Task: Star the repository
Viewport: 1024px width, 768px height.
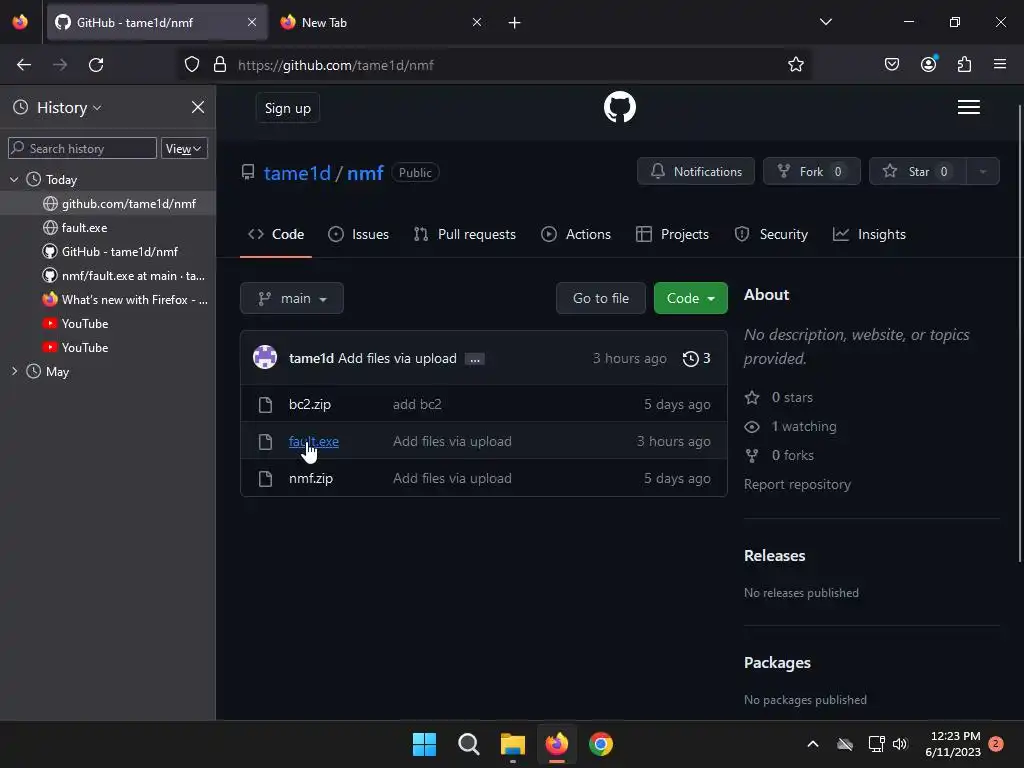Action: click(918, 172)
